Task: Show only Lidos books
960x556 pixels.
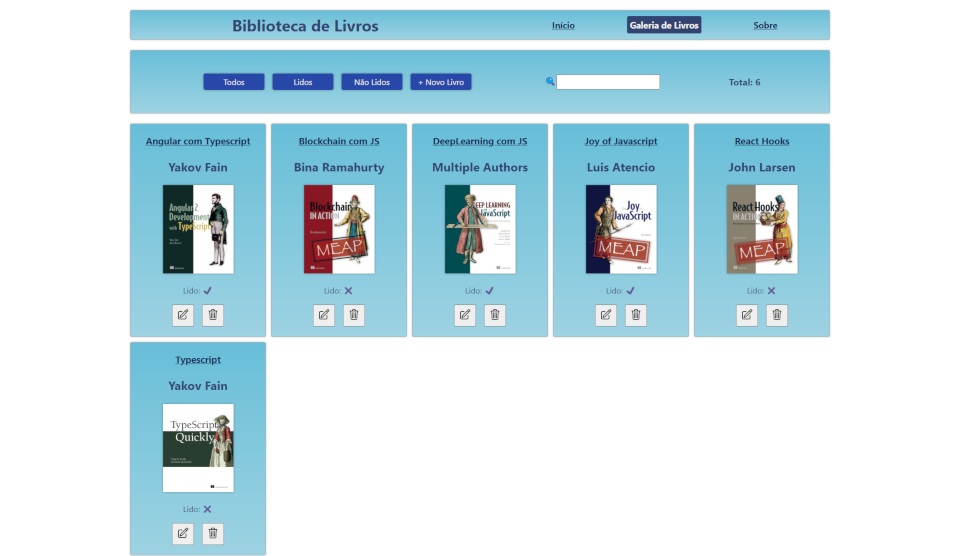Action: click(303, 82)
